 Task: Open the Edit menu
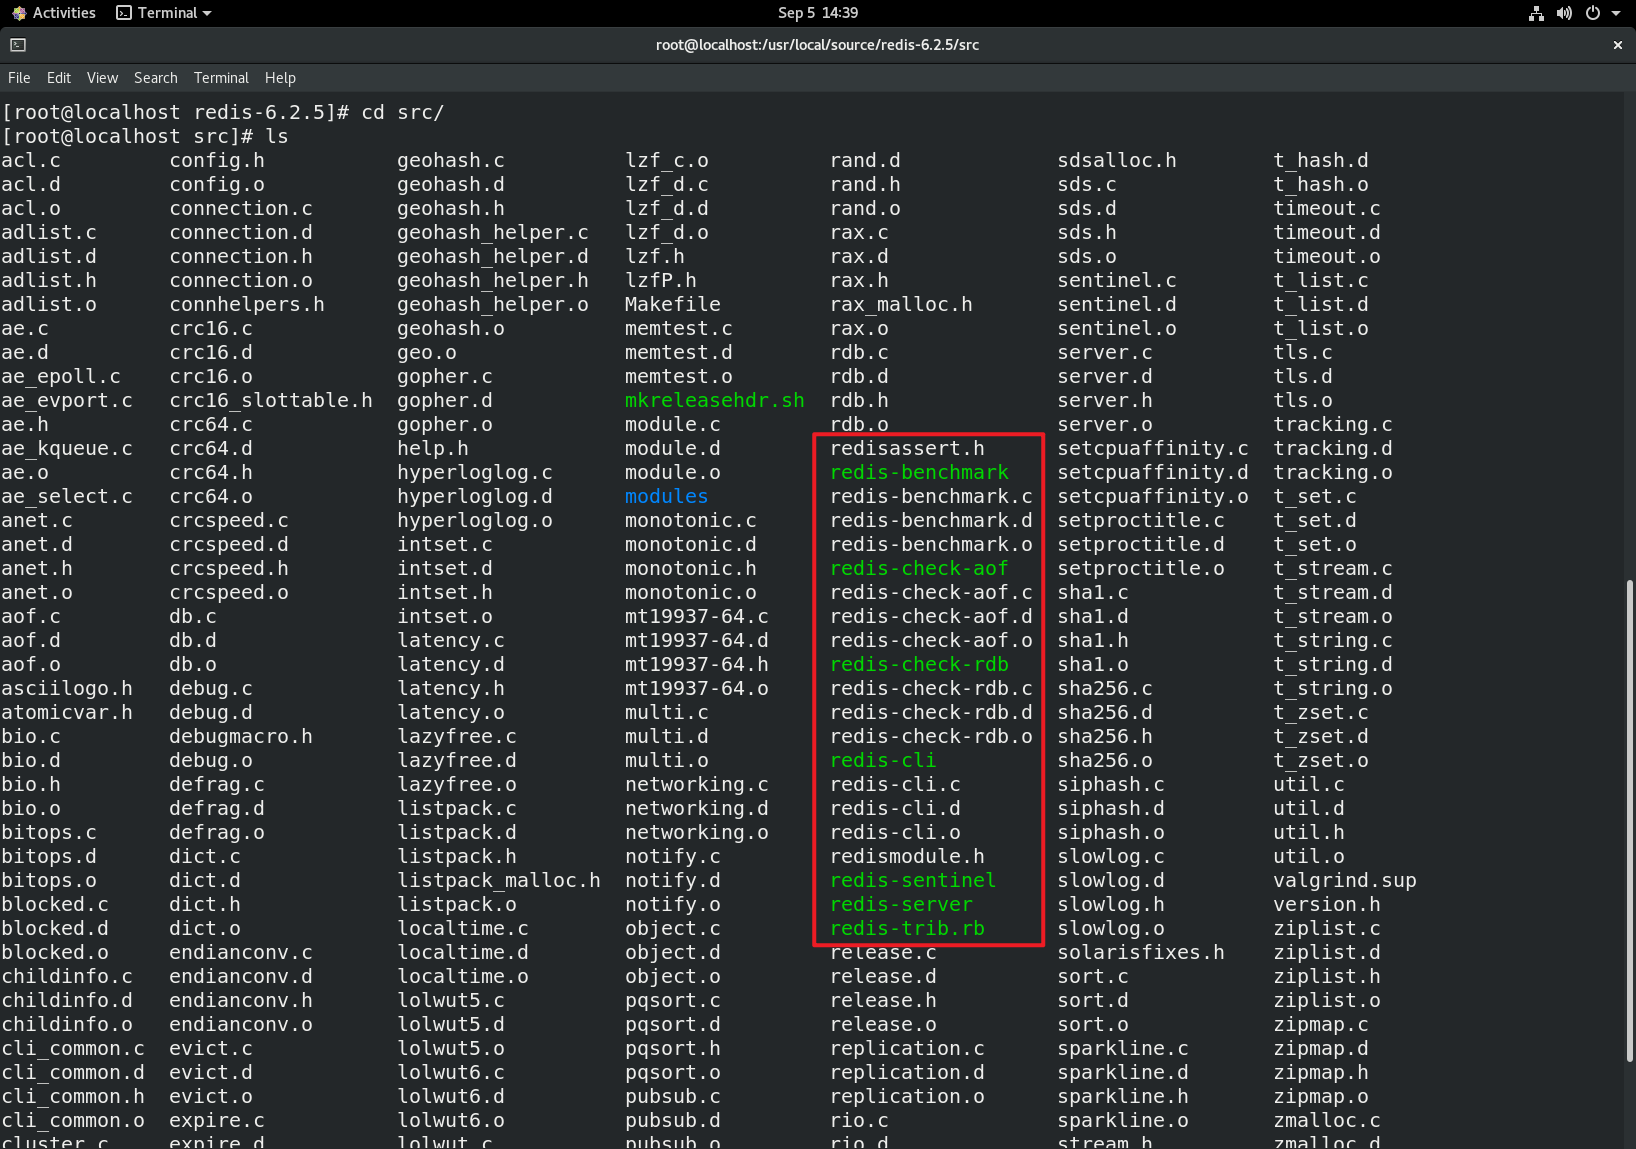coord(59,78)
